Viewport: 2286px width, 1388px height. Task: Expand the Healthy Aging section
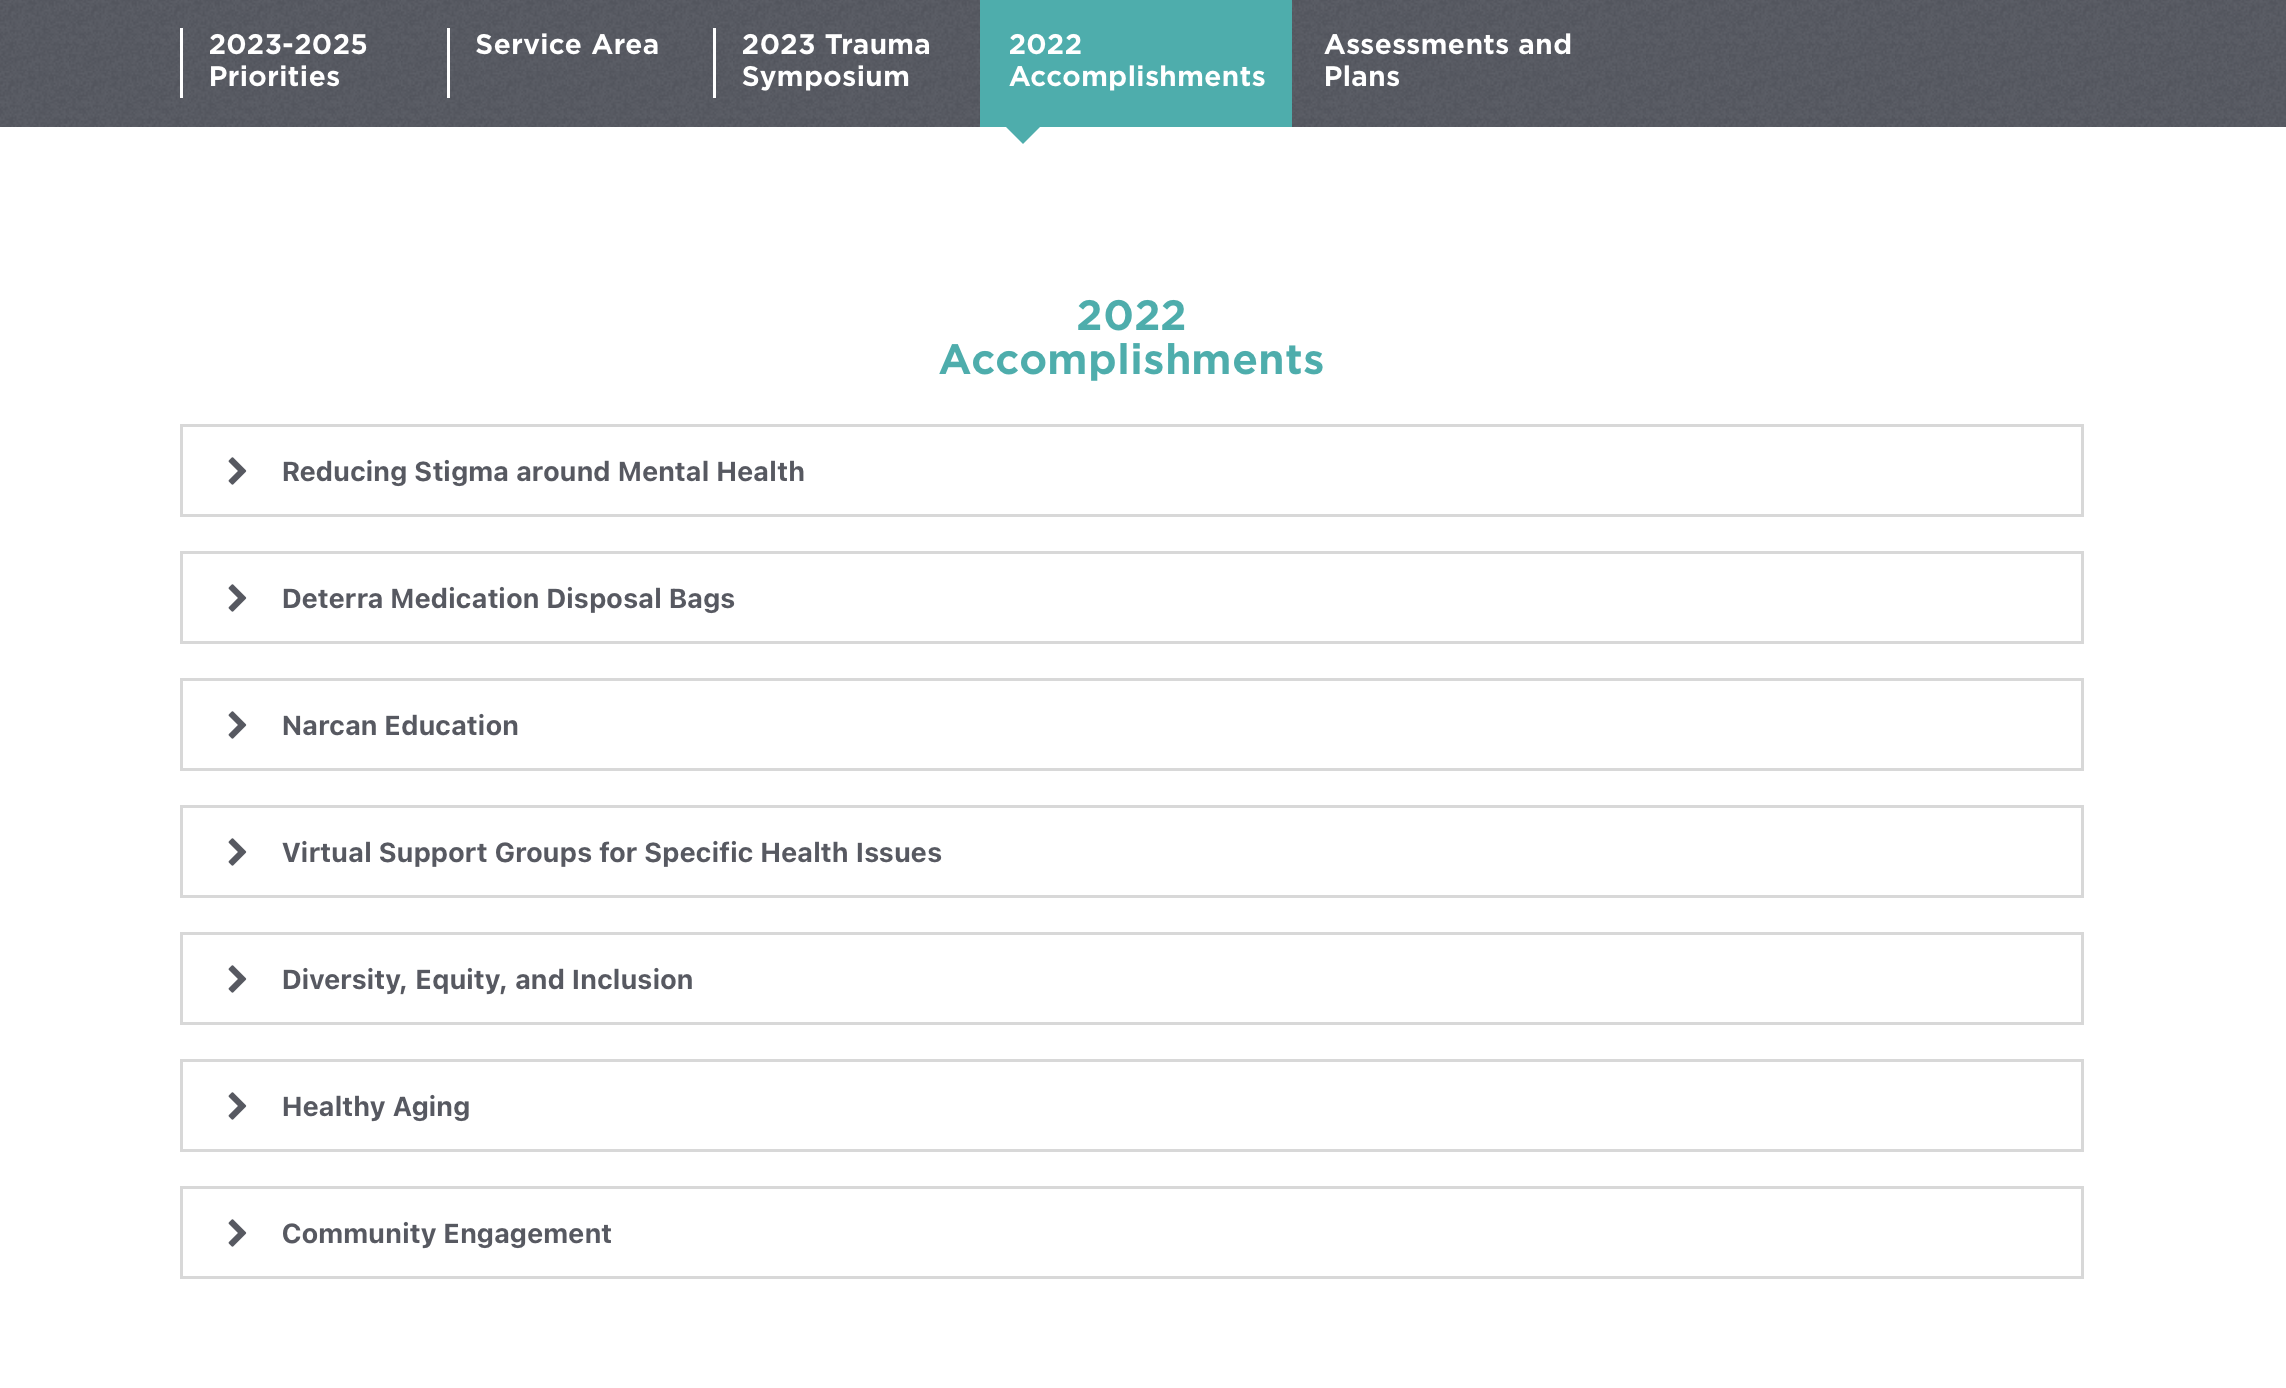coord(375,1106)
